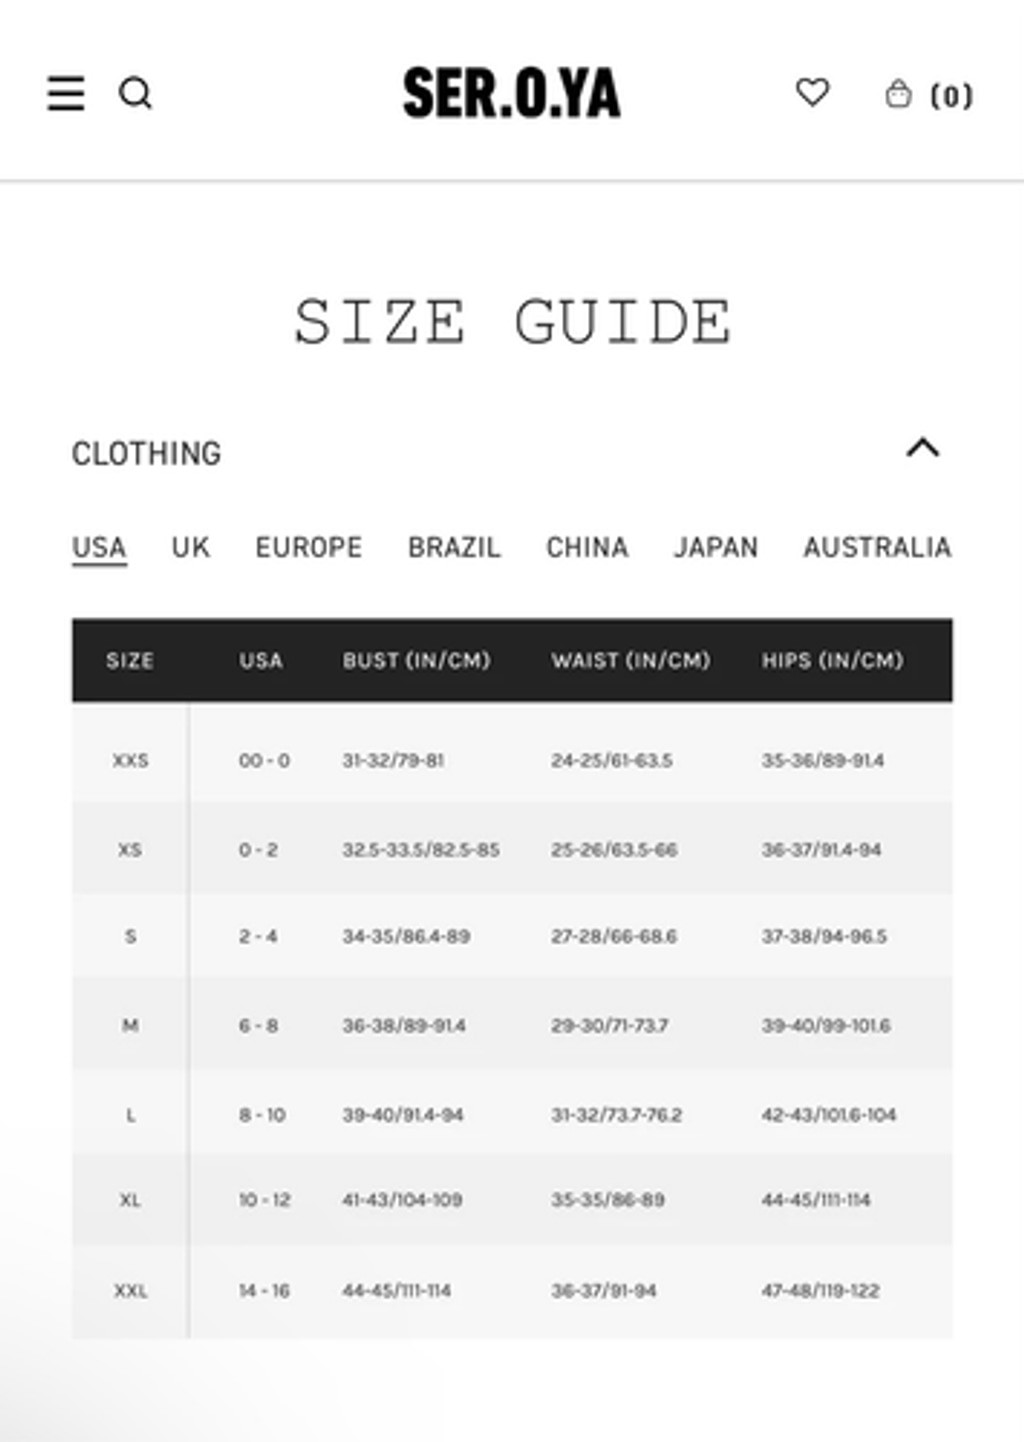Switch to the Australia size tab
Image resolution: width=1024 pixels, height=1442 pixels.
877,547
